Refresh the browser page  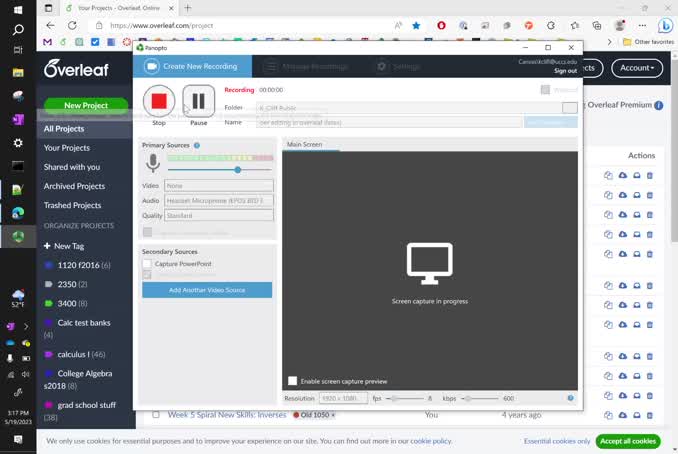(x=71, y=25)
